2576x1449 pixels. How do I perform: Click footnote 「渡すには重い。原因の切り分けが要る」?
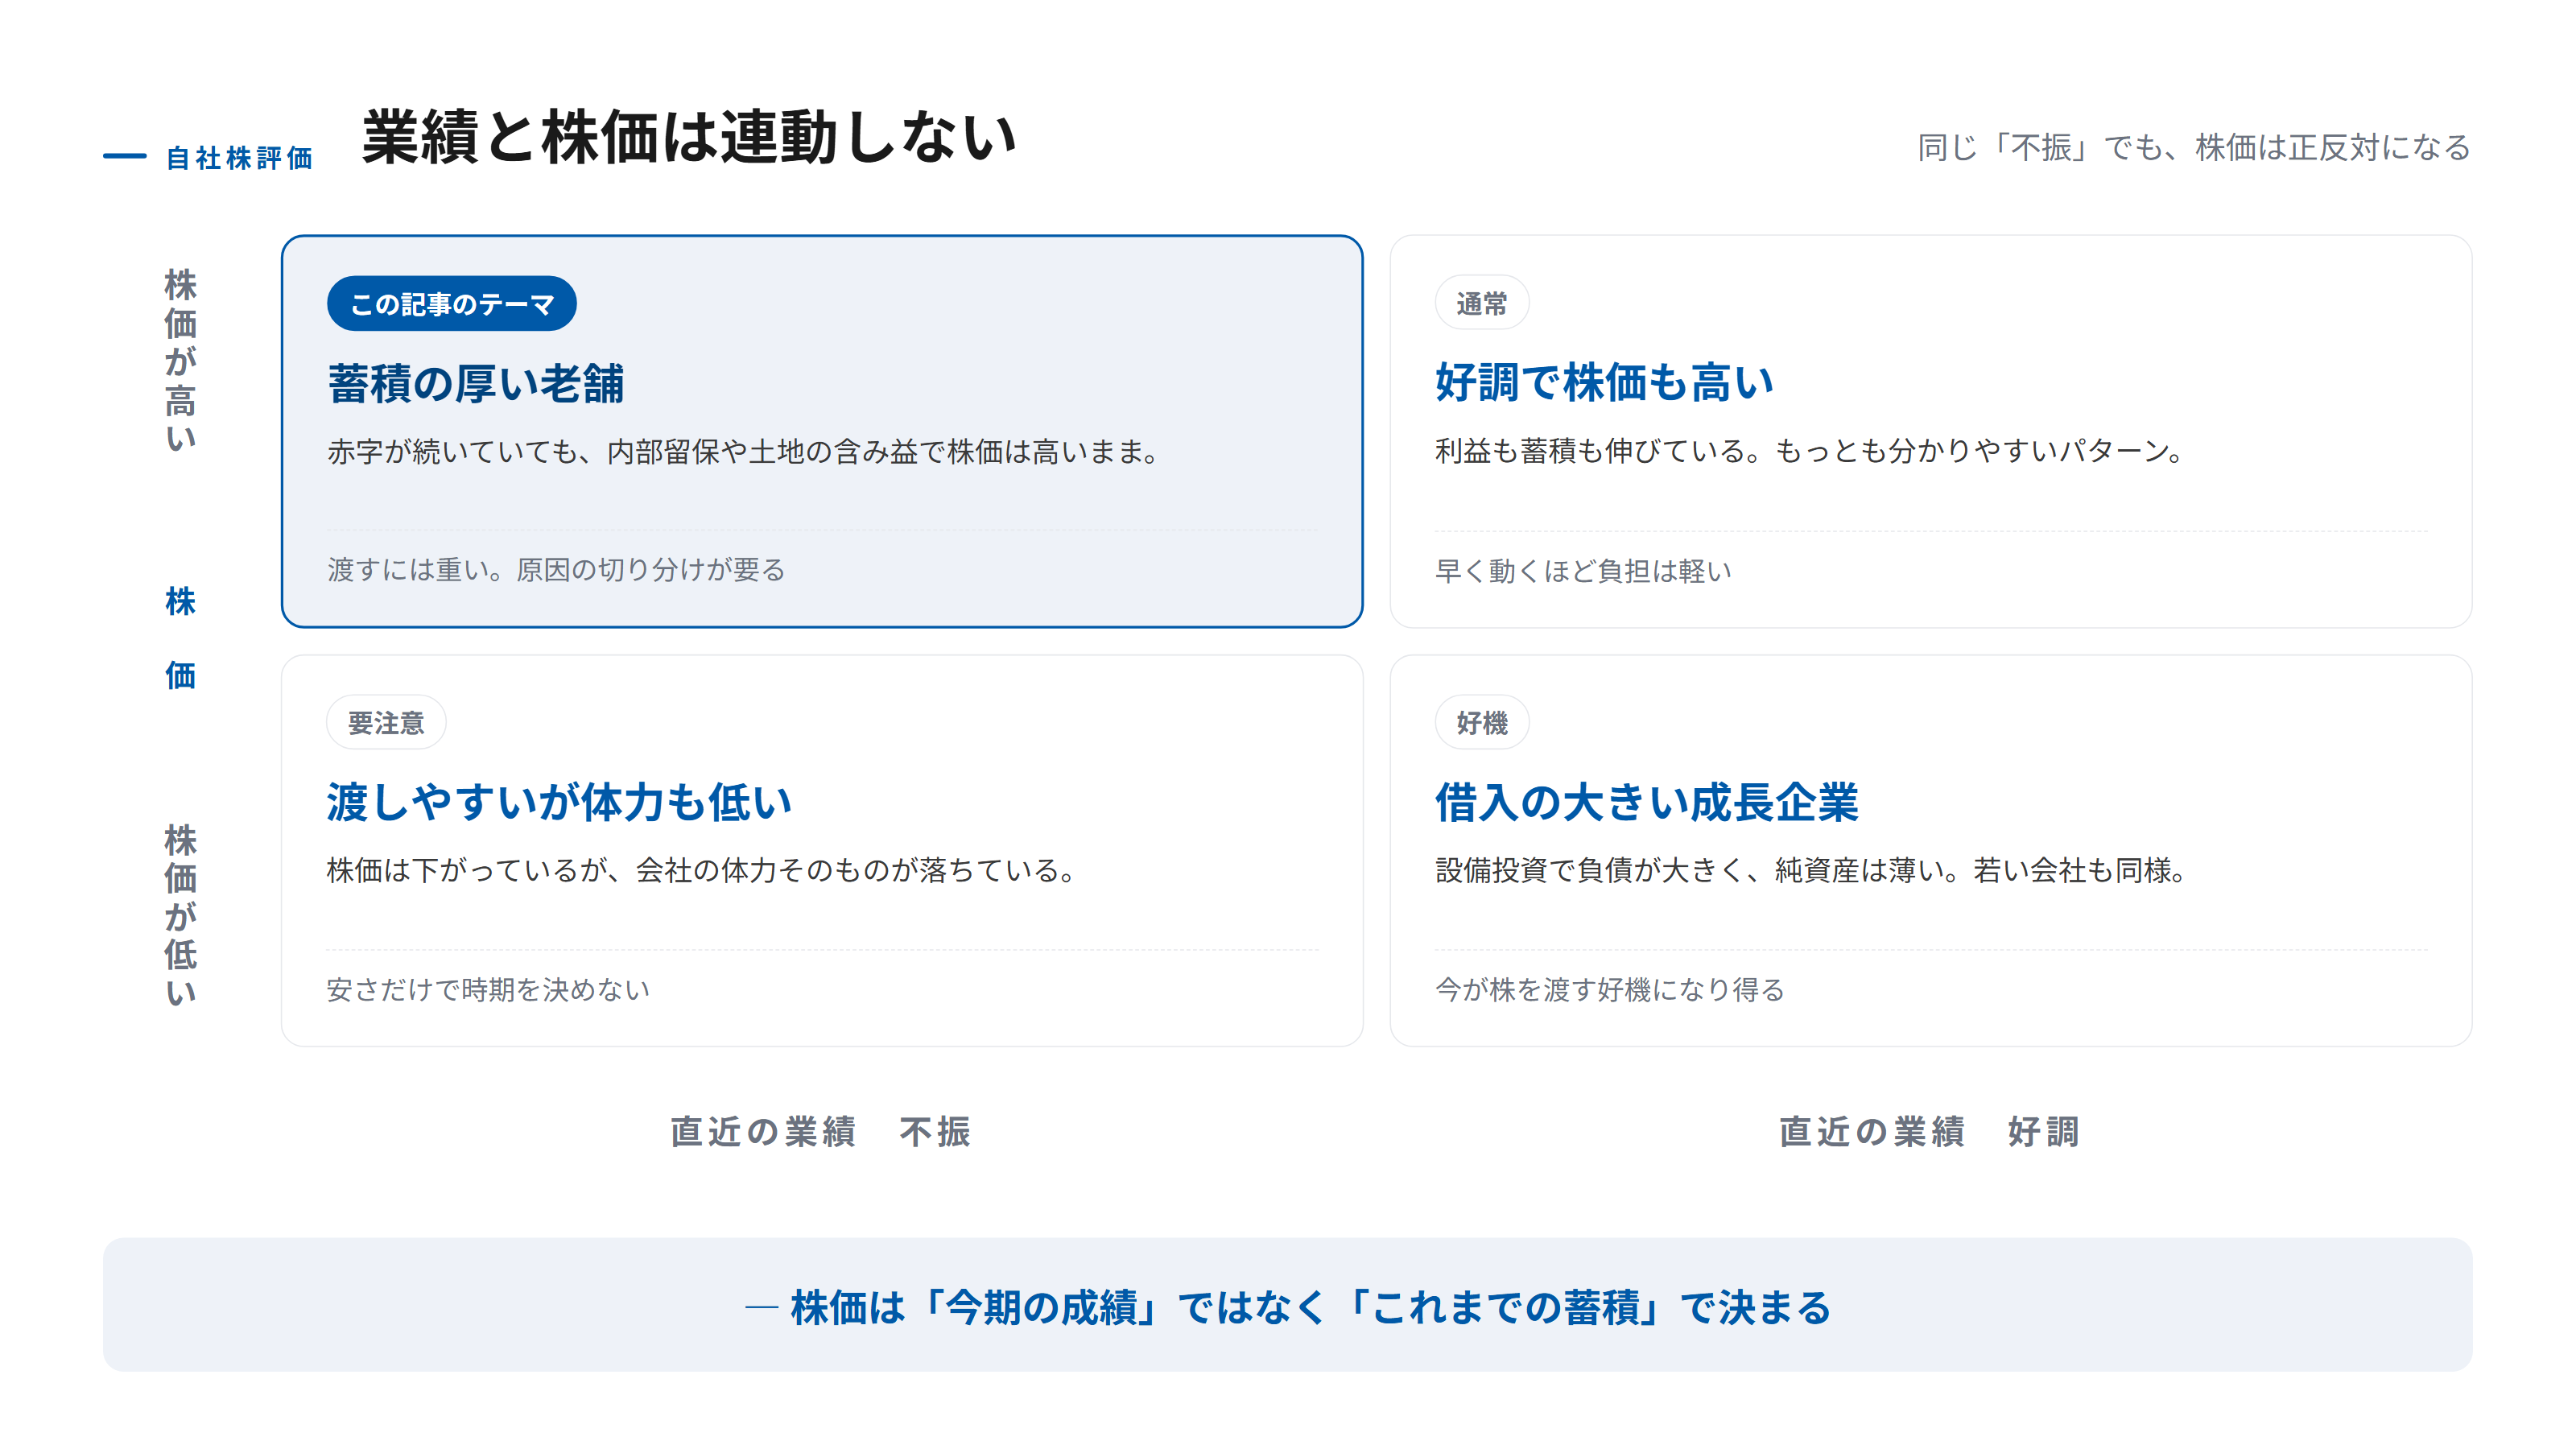556,570
